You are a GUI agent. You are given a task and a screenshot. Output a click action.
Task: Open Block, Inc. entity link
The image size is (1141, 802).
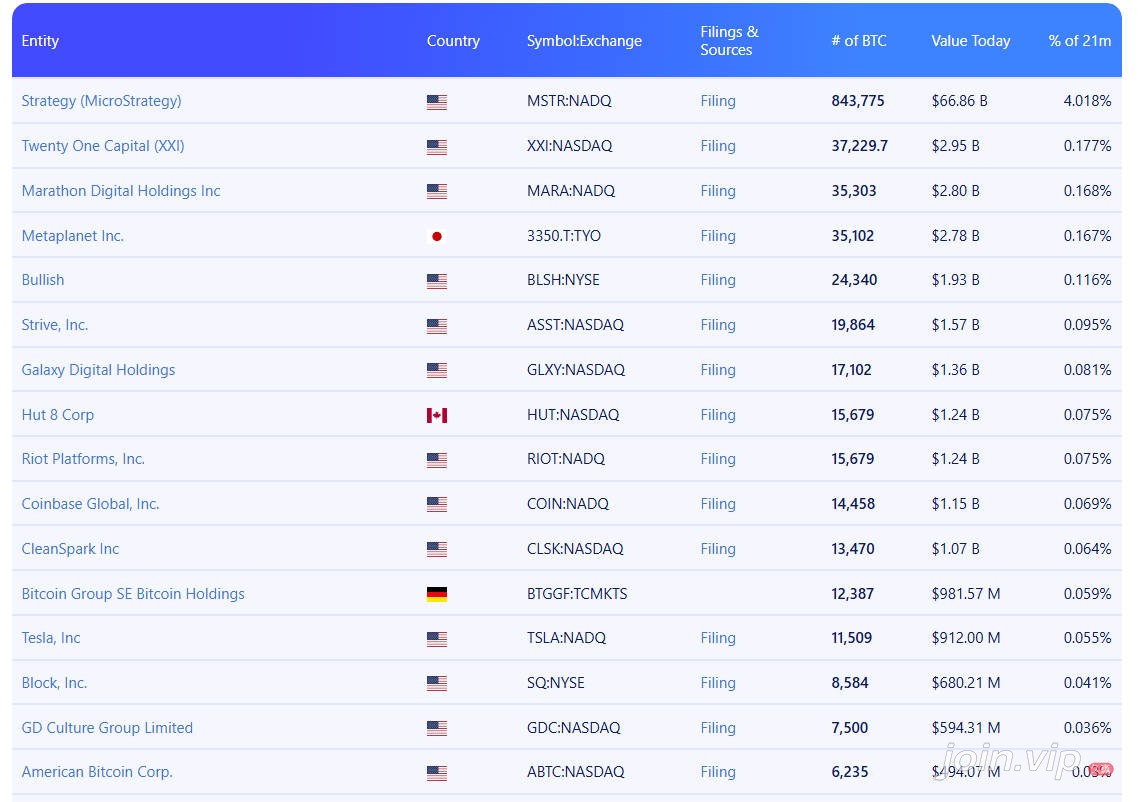point(54,683)
